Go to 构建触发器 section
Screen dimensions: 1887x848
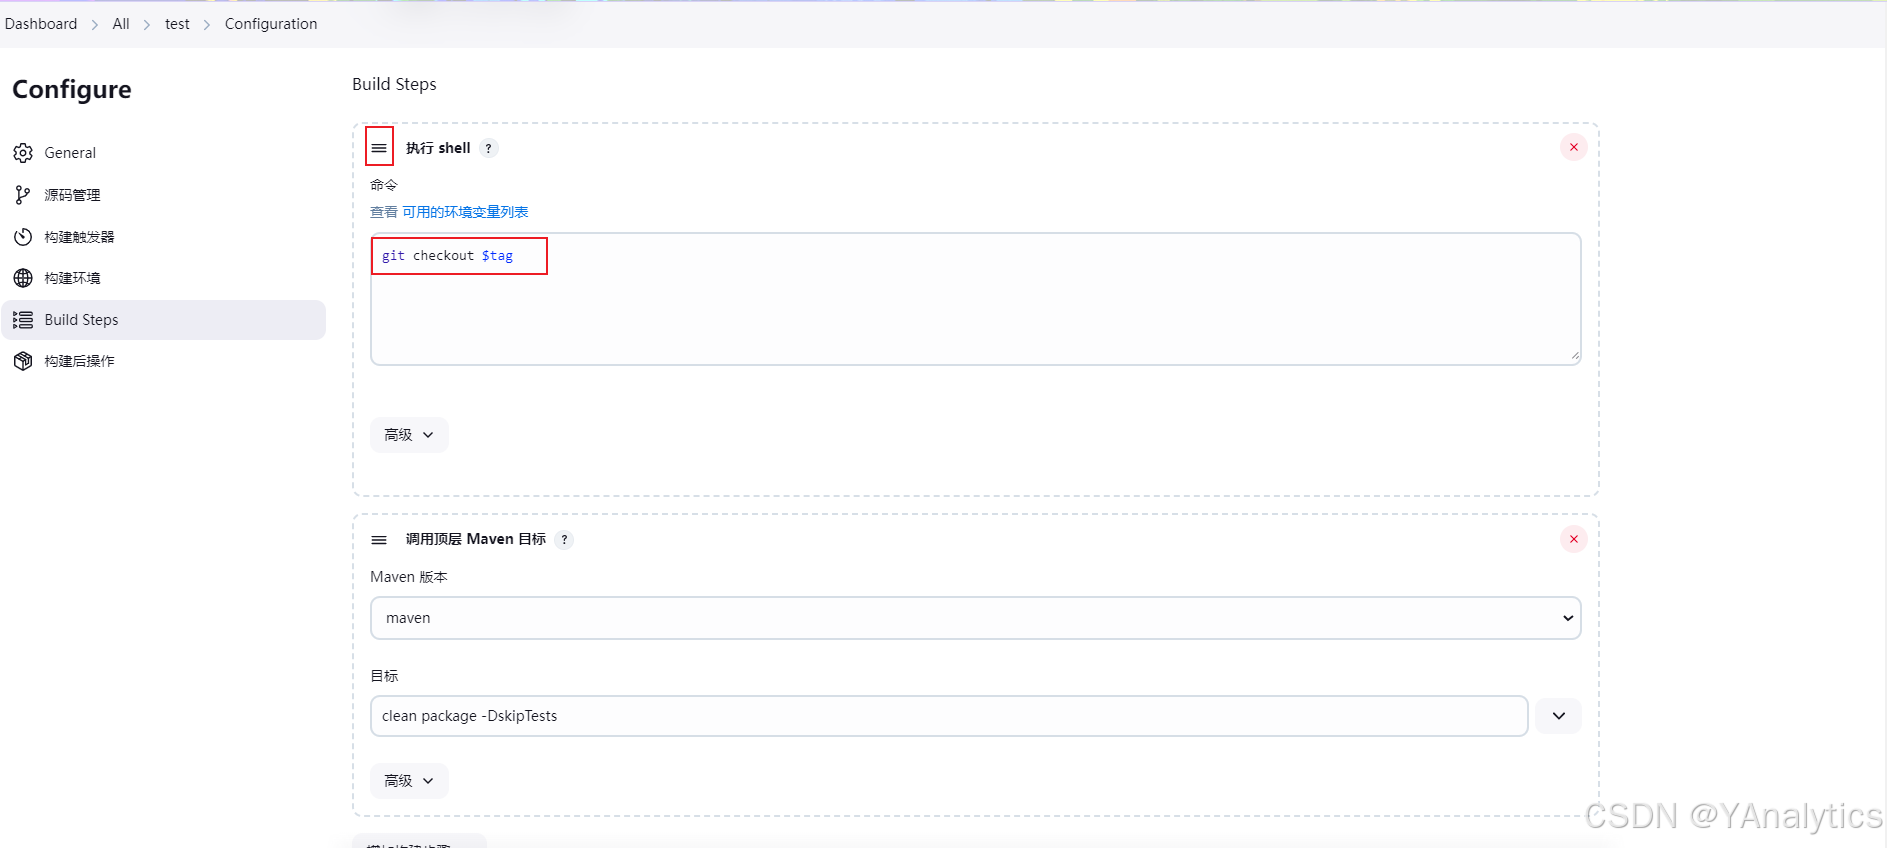[163, 237]
